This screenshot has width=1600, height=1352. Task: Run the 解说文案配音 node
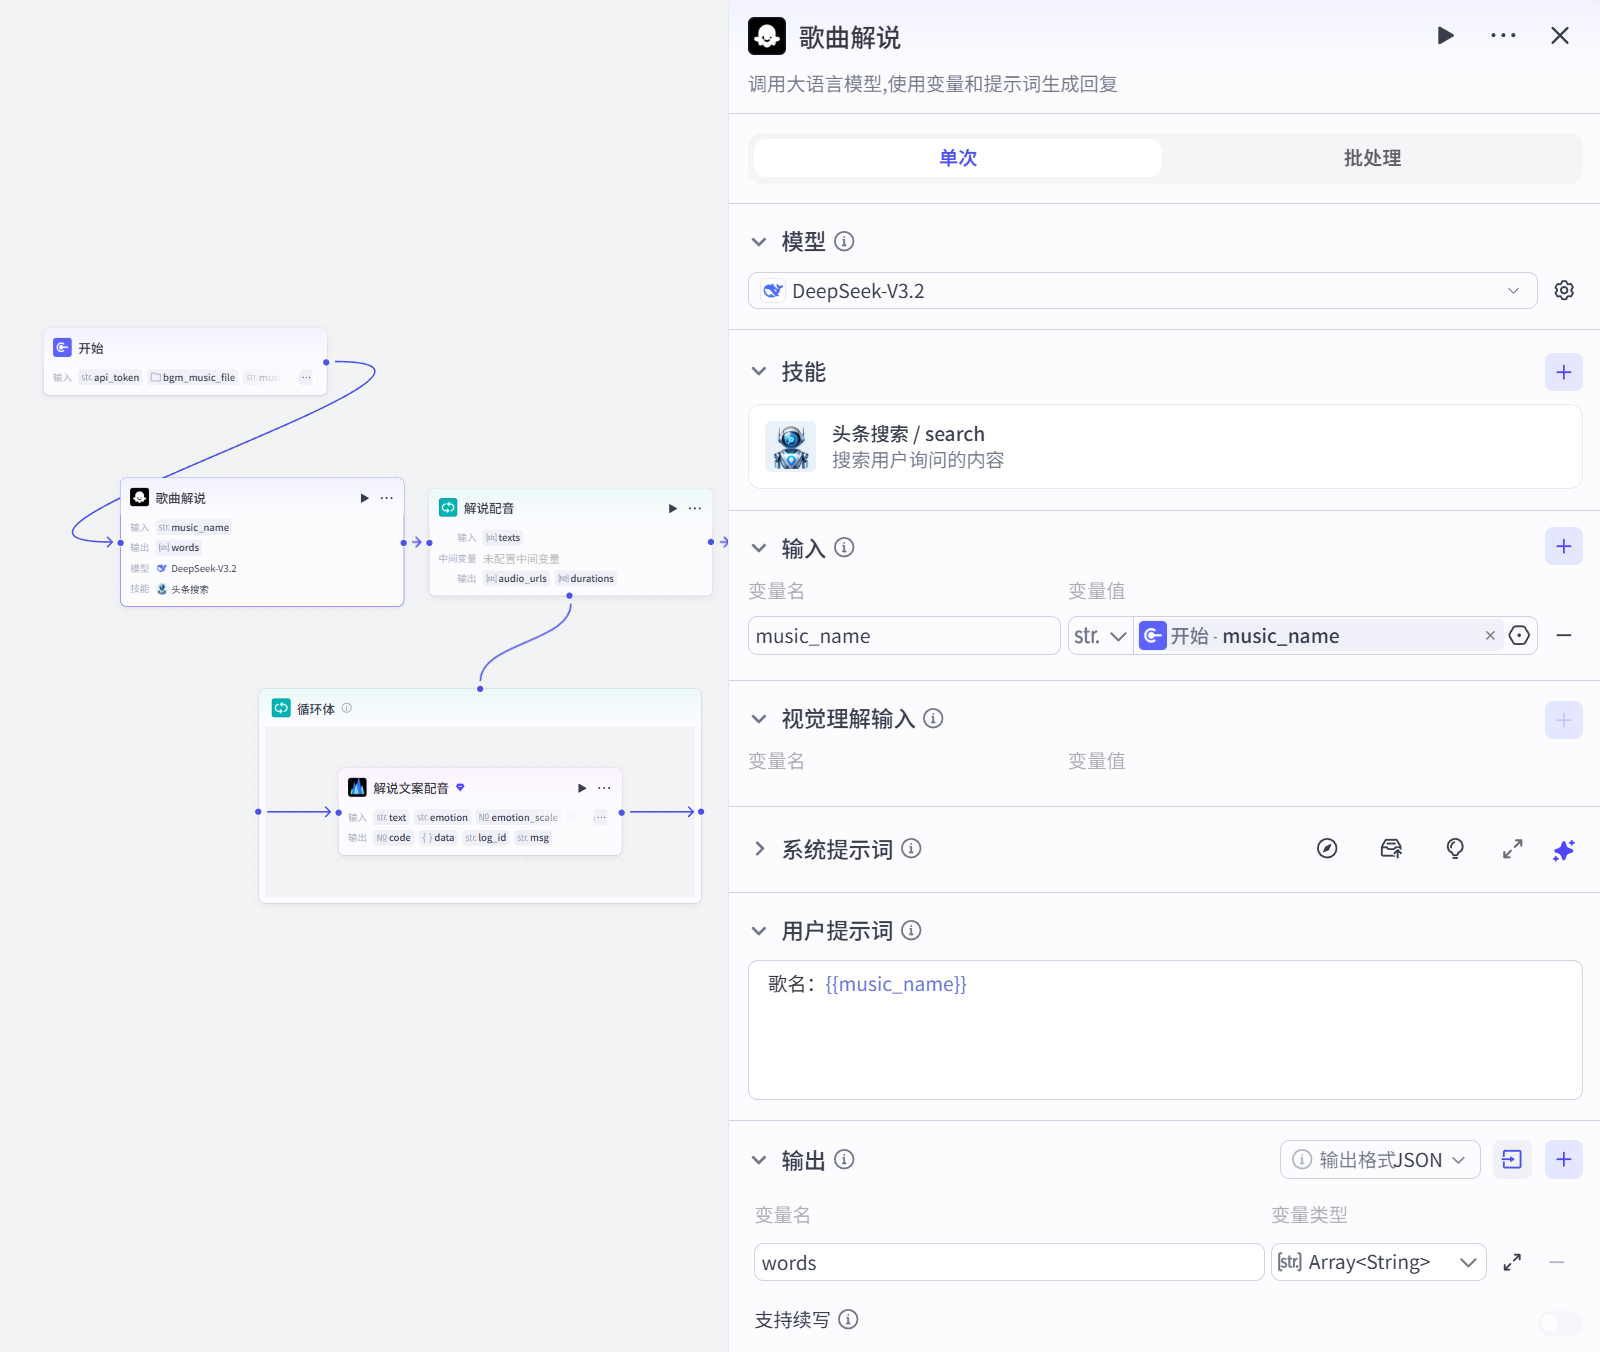(x=582, y=788)
